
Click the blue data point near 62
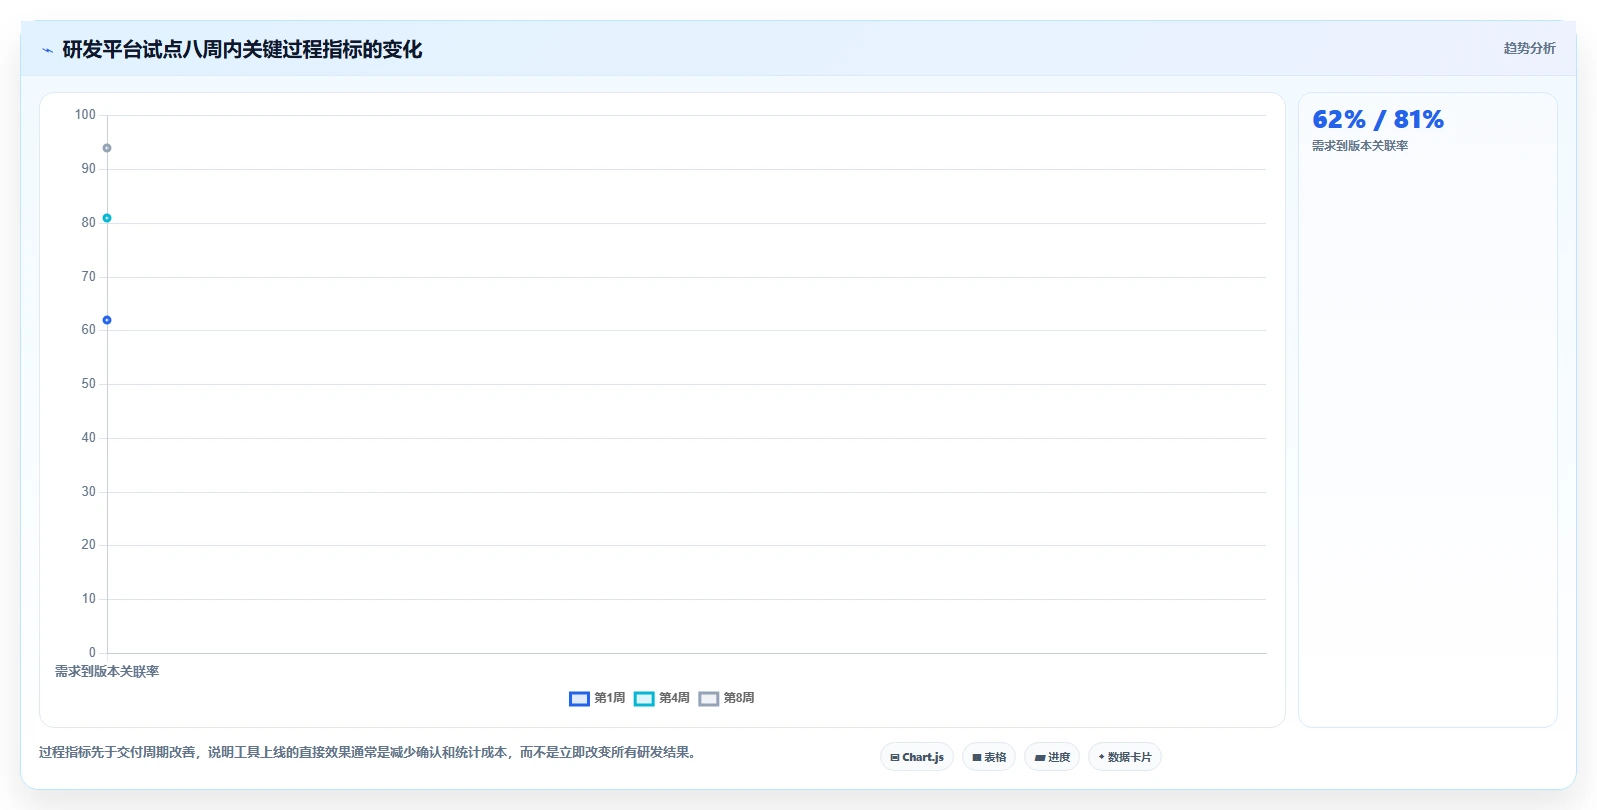click(107, 320)
